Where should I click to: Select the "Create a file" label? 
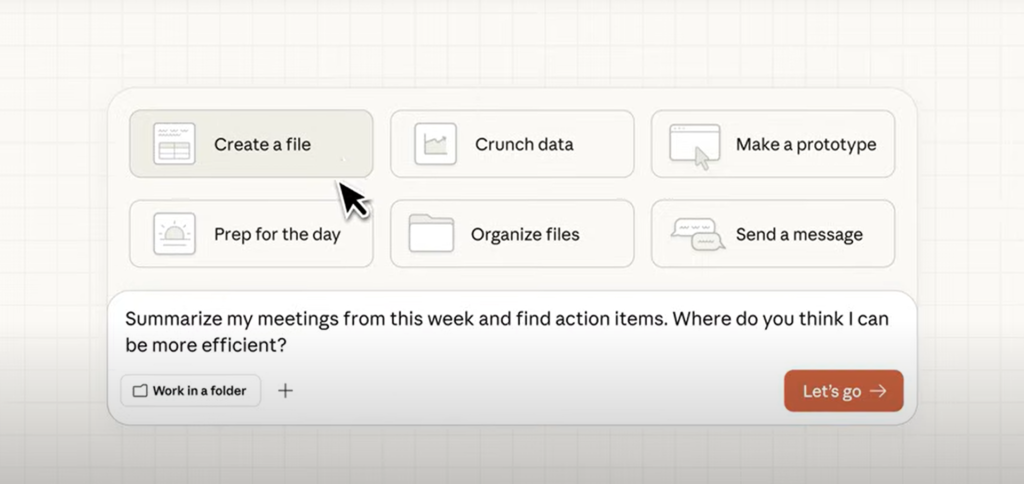pyautogui.click(x=262, y=144)
